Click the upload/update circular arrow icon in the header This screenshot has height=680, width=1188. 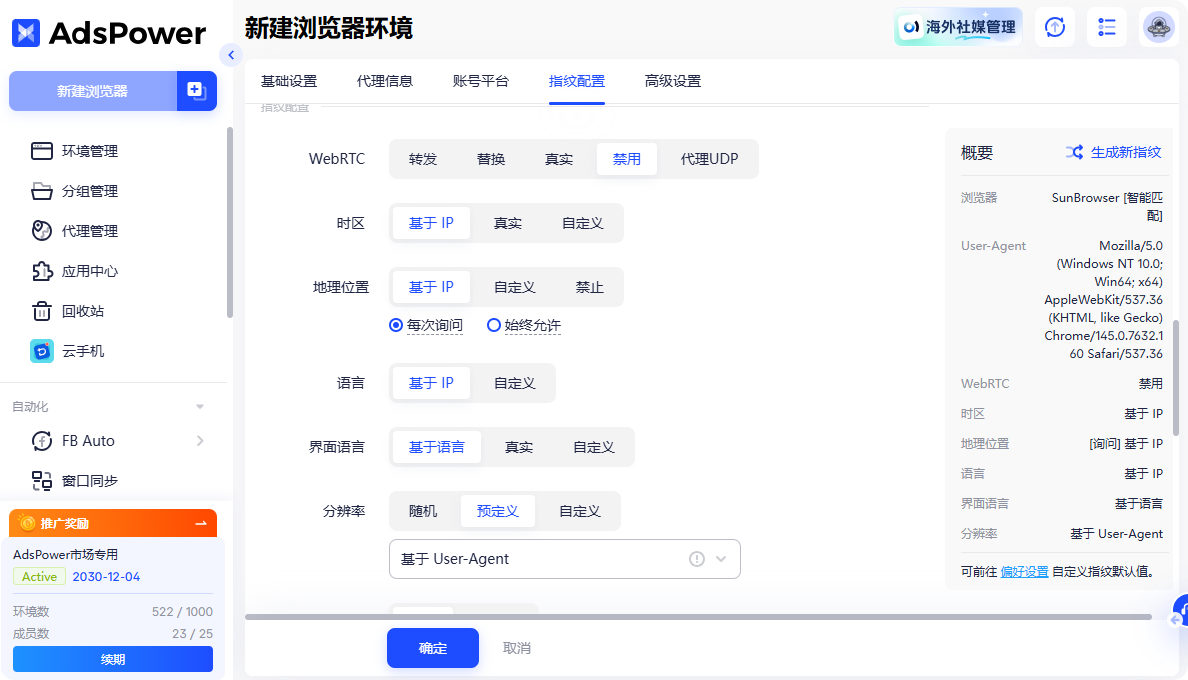1055,27
